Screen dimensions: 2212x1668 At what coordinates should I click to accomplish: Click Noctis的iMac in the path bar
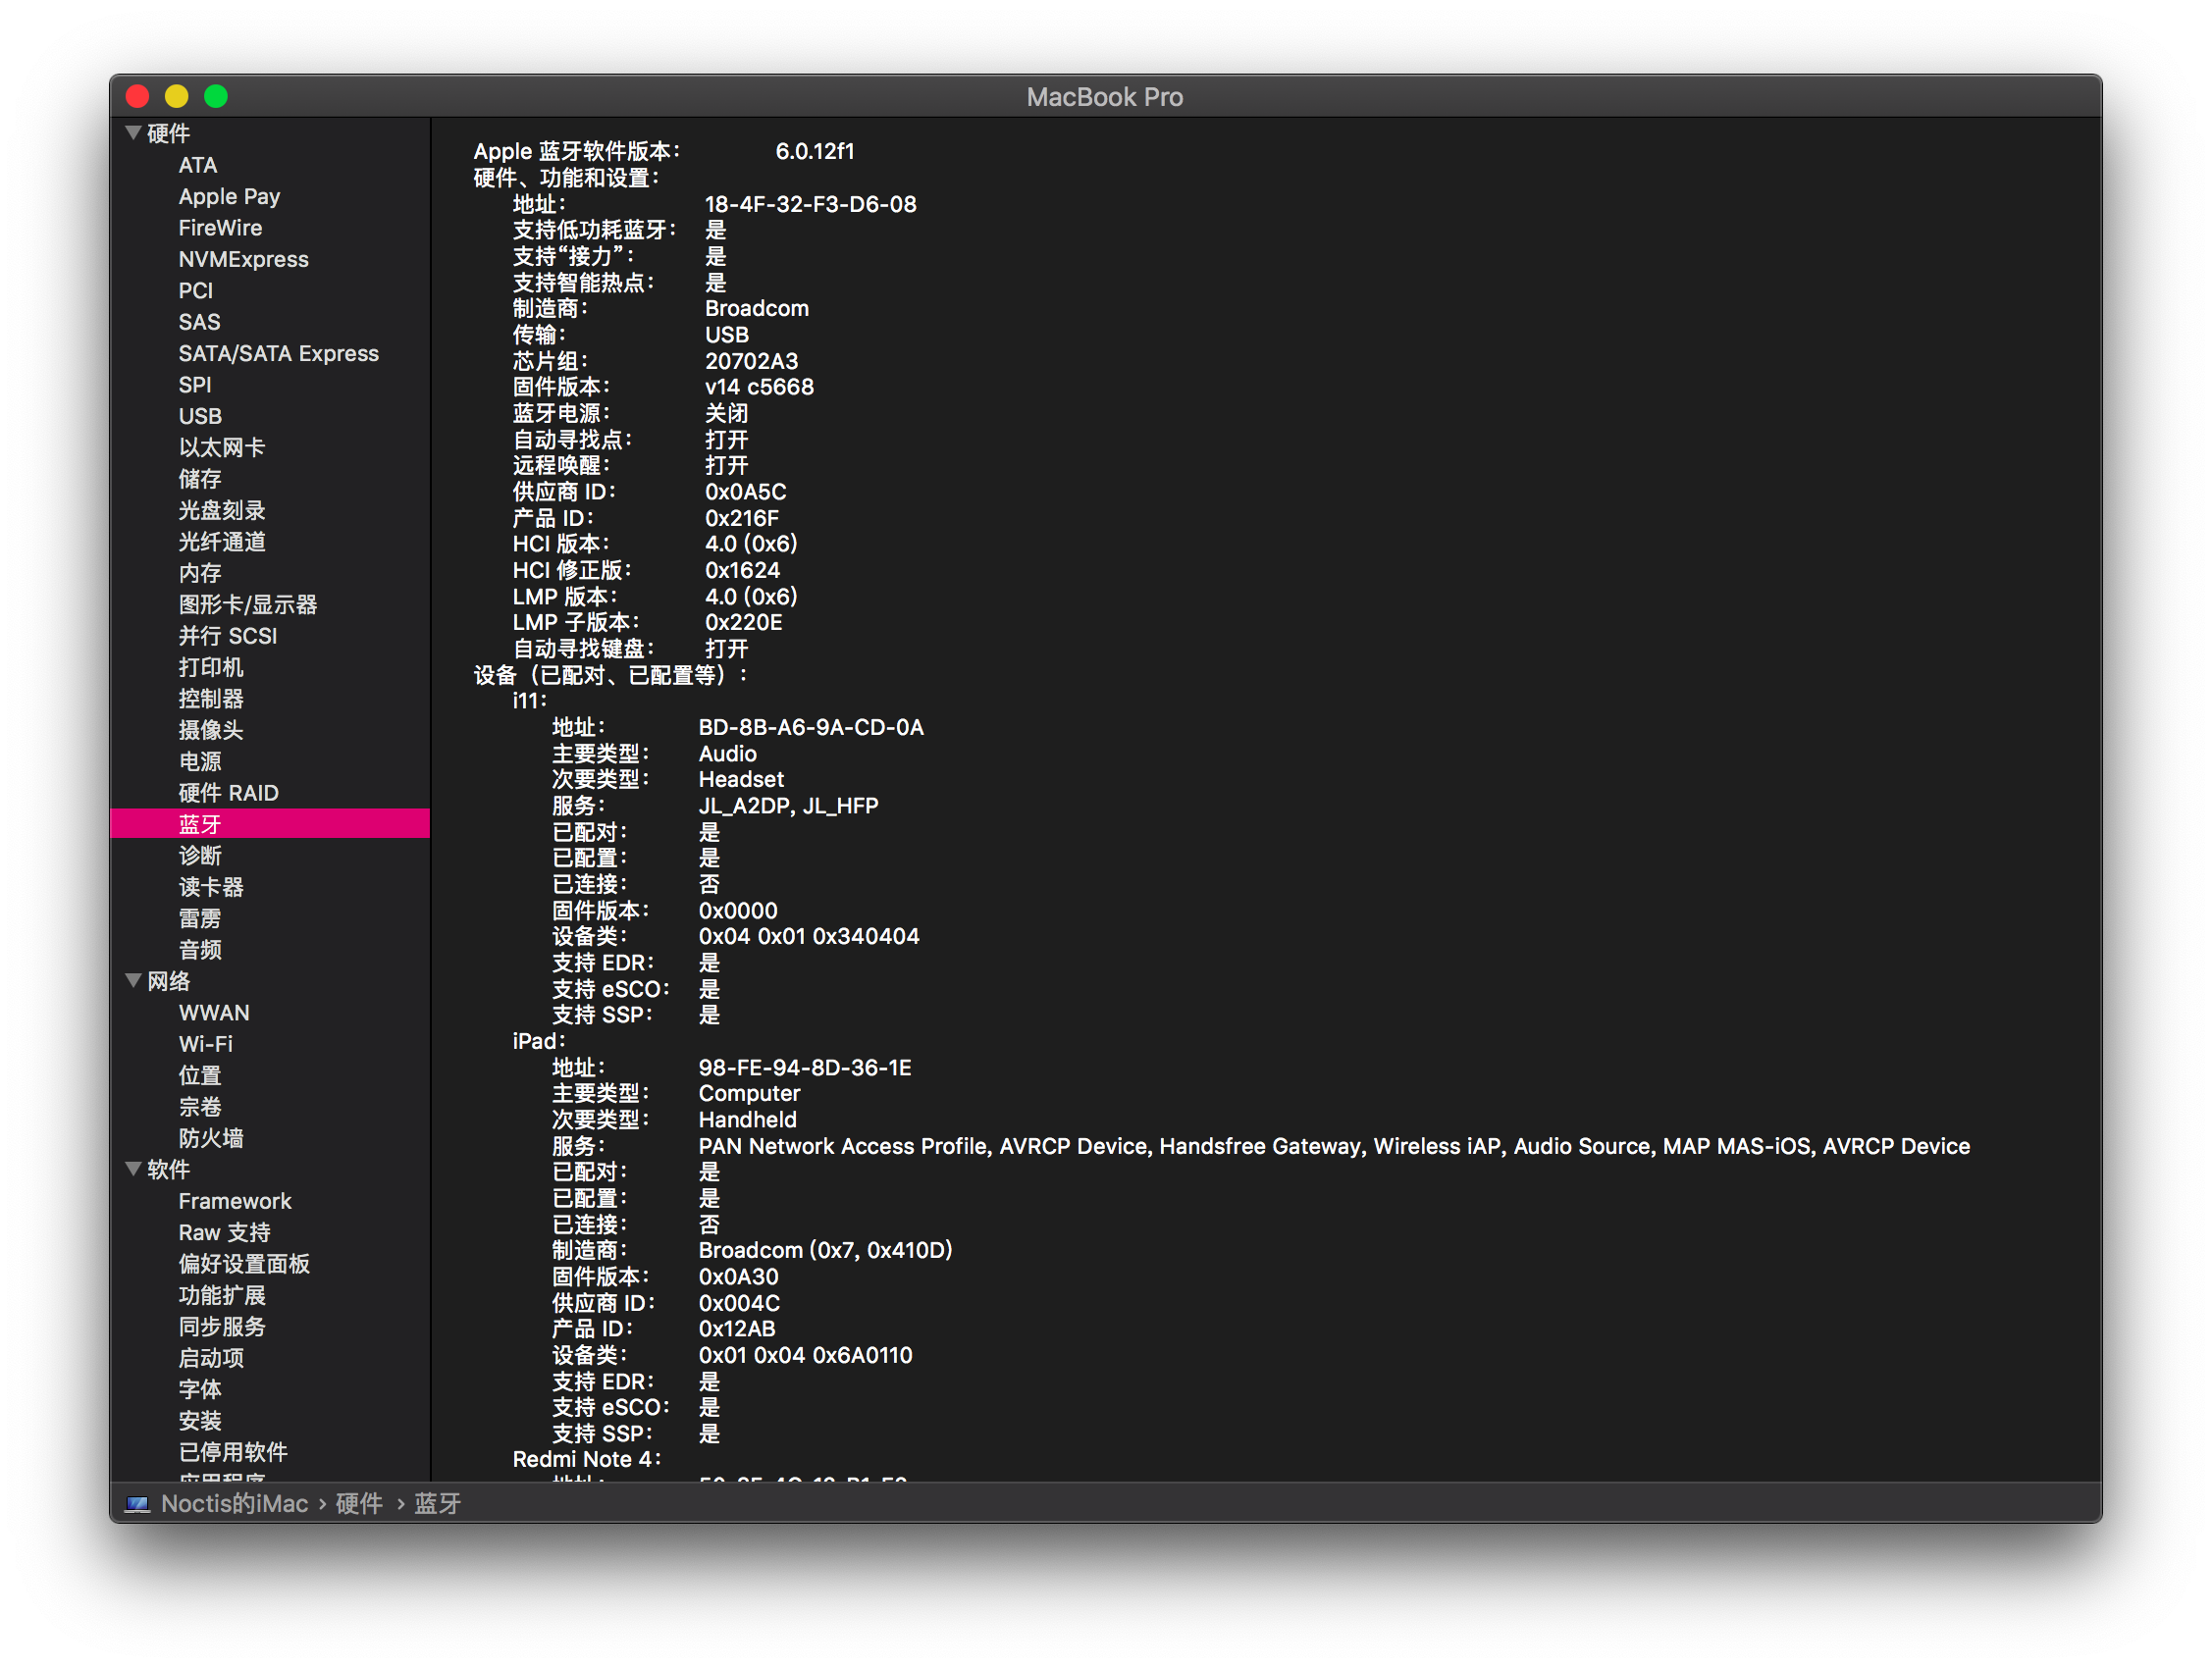click(x=234, y=1504)
